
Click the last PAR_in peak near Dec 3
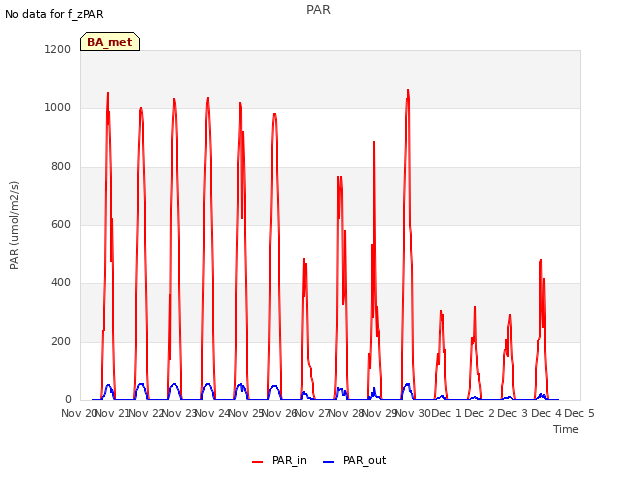541,260
